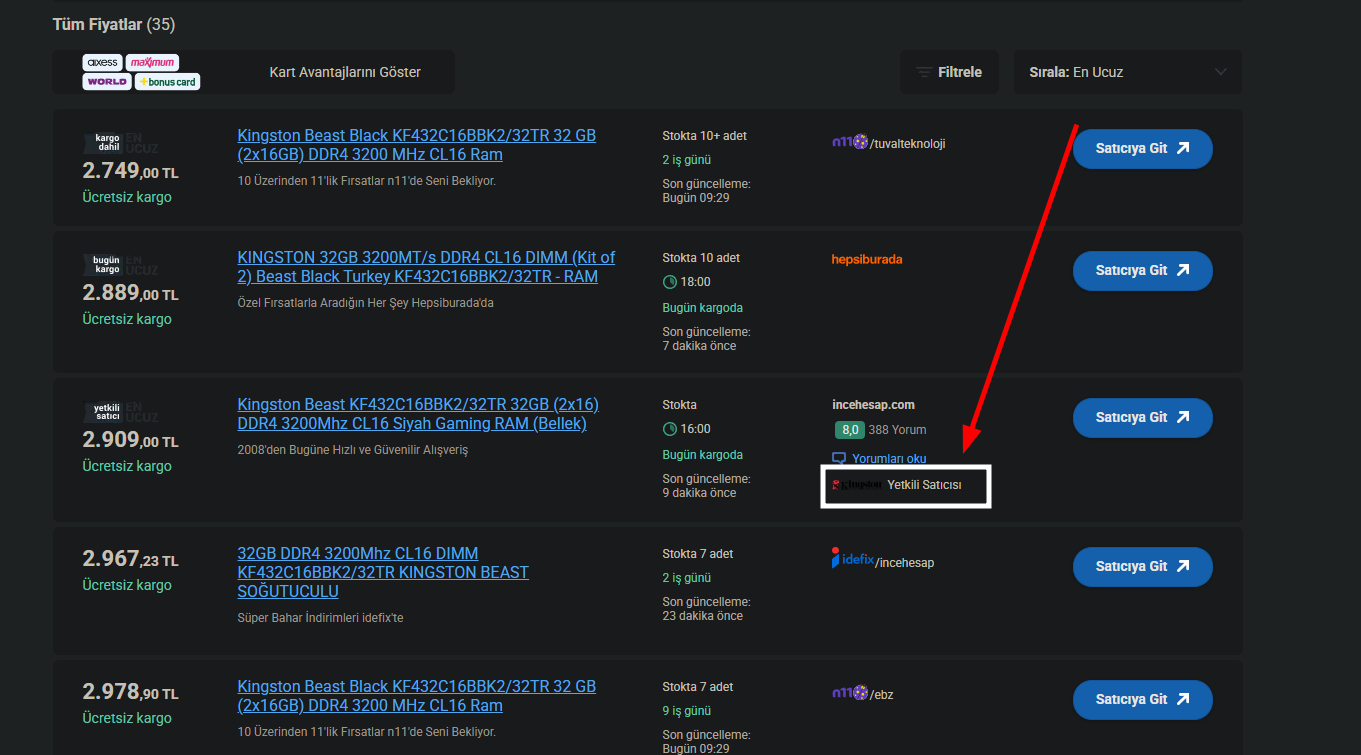Click the bugün kargo badge
Screen dimensions: 1361x755
[107, 264]
